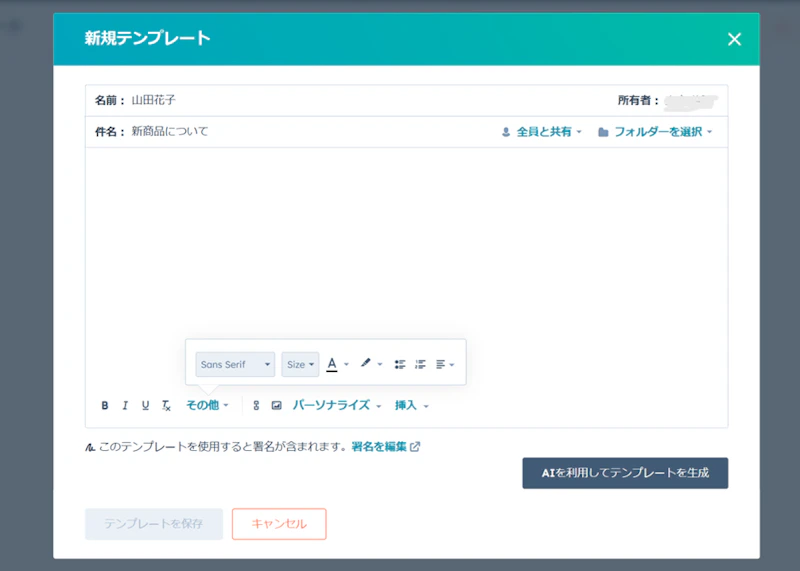Open font Size dropdown
Viewport: 800px width, 571px height.
pyautogui.click(x=301, y=364)
